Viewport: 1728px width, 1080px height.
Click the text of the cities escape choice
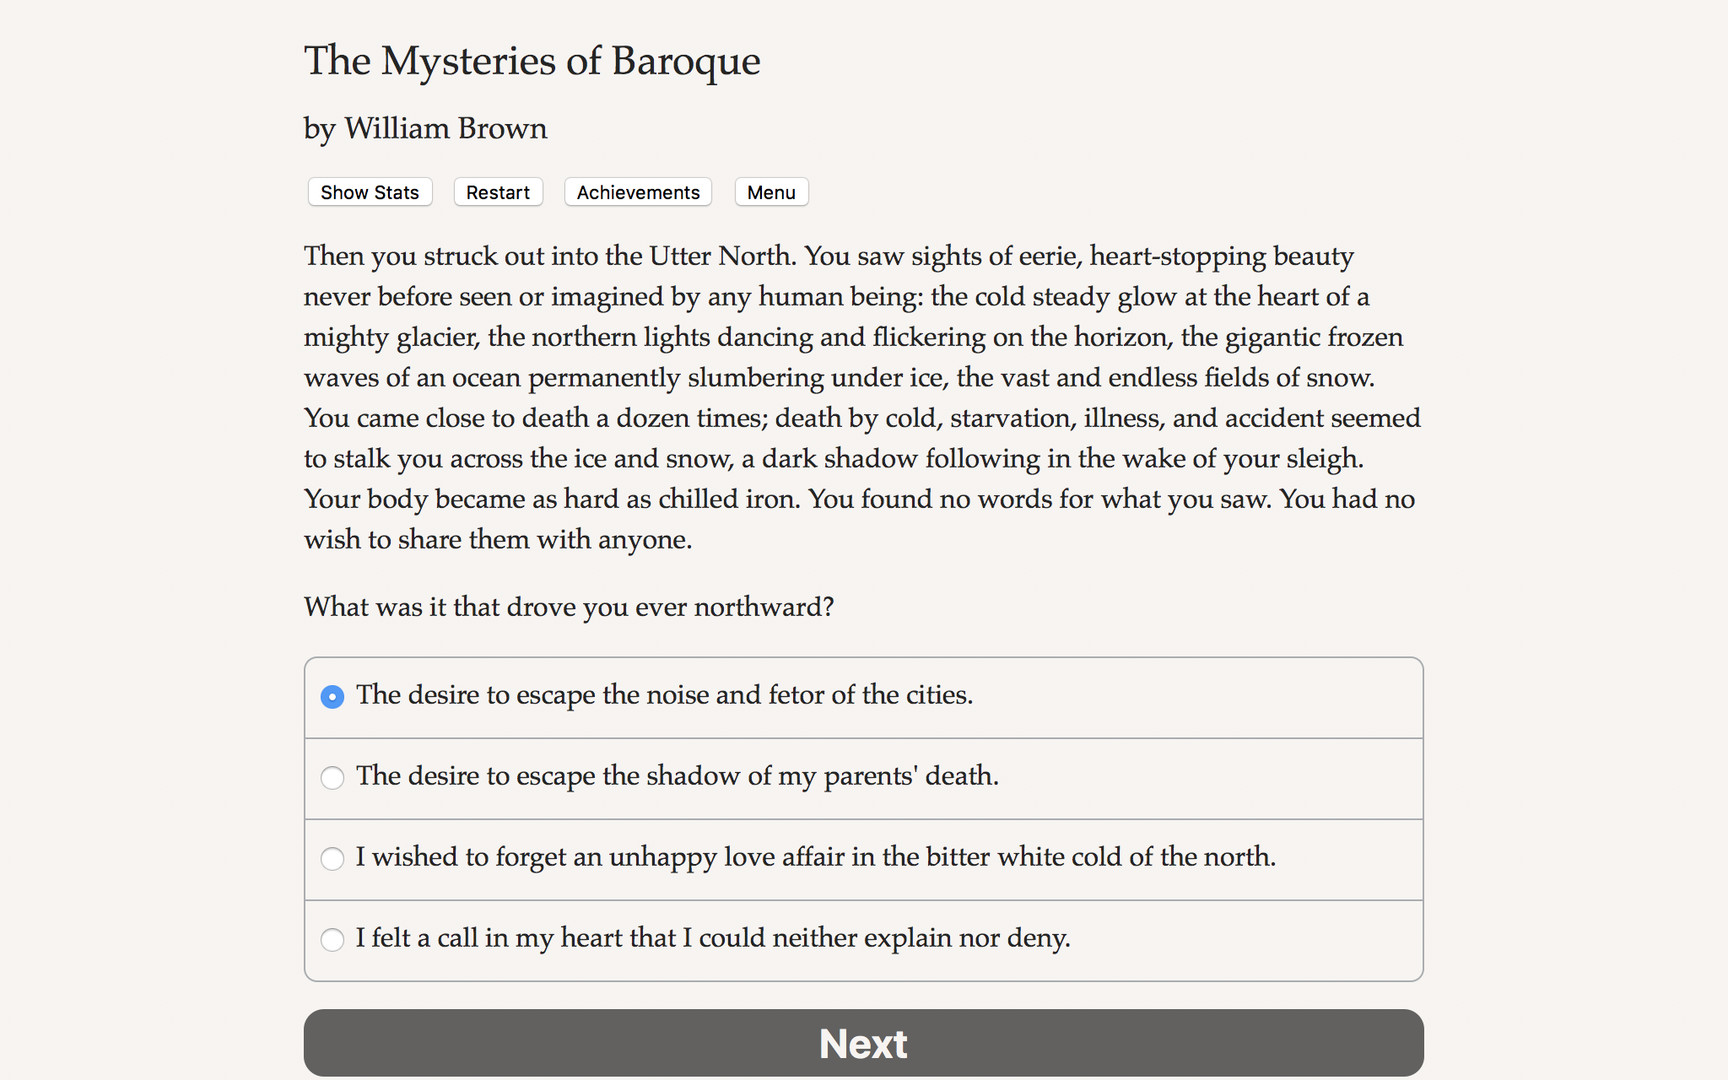coord(665,695)
